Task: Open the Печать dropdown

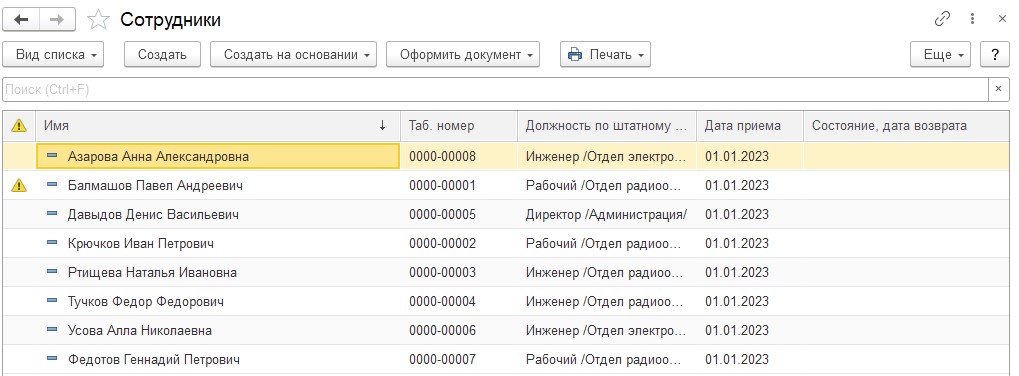Action: pos(605,55)
